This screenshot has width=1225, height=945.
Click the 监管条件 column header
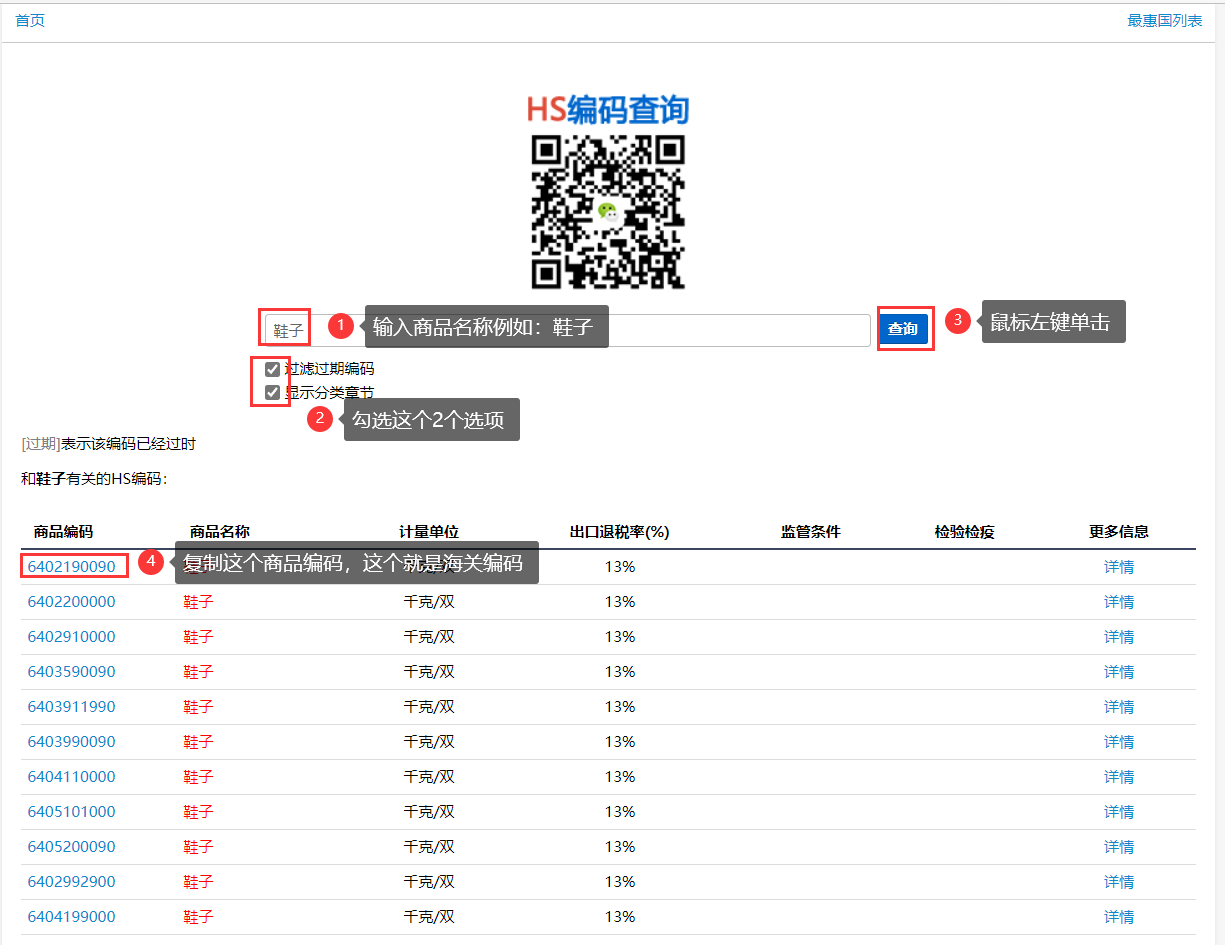811,532
